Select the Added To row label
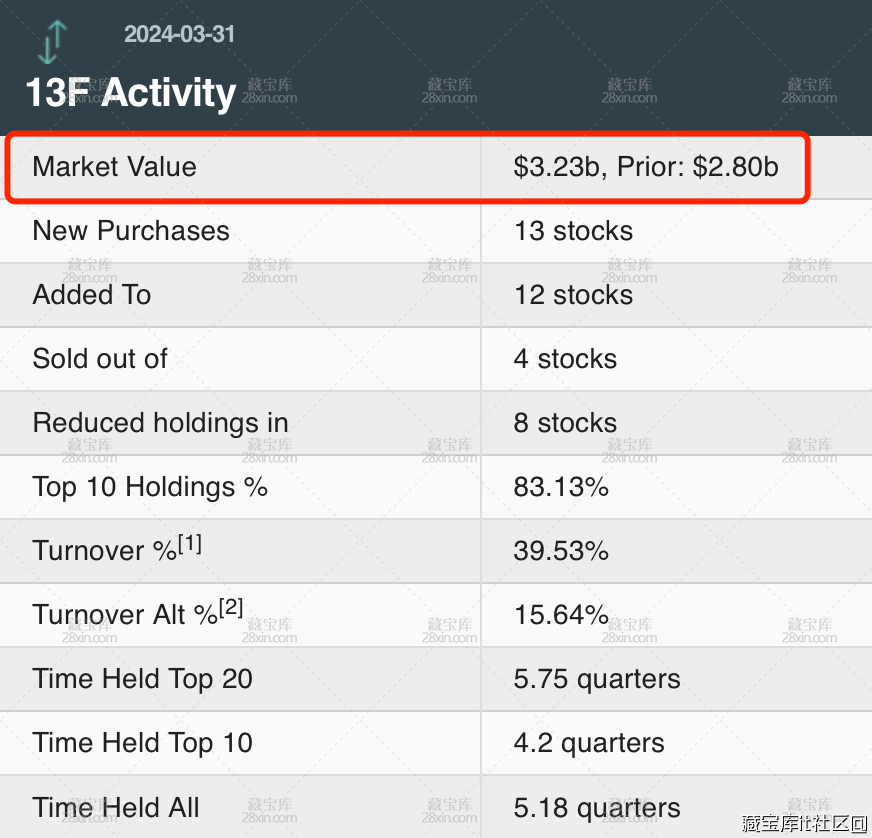Image resolution: width=872 pixels, height=838 pixels. coord(92,295)
